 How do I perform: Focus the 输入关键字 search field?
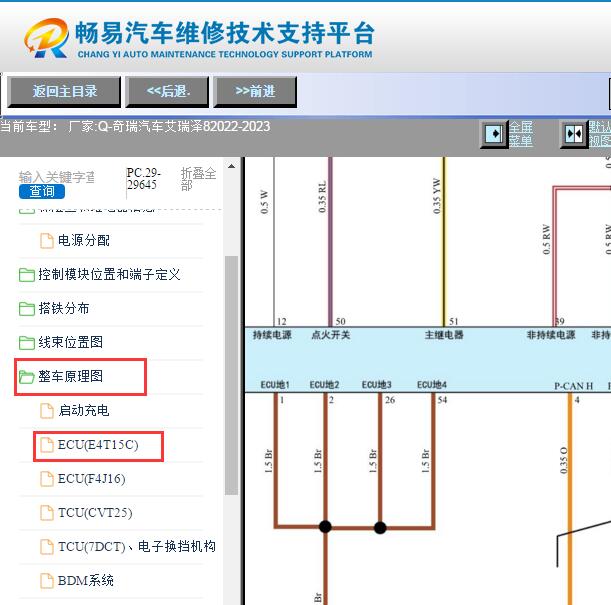click(x=57, y=177)
